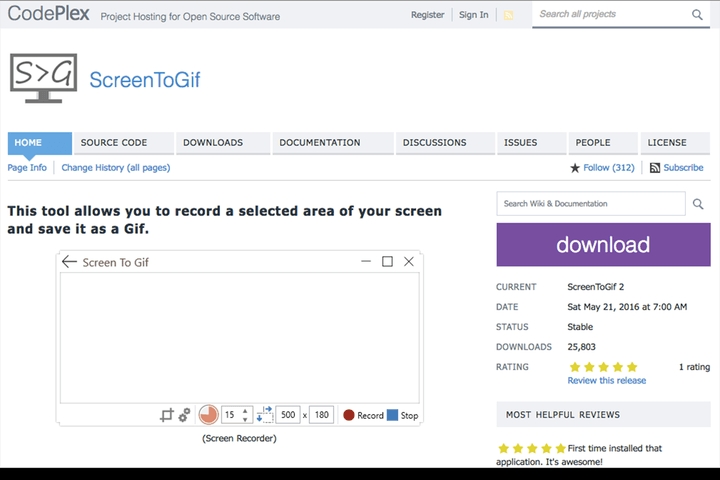Click the Stop label text
This screenshot has width=720, height=480.
409,415
